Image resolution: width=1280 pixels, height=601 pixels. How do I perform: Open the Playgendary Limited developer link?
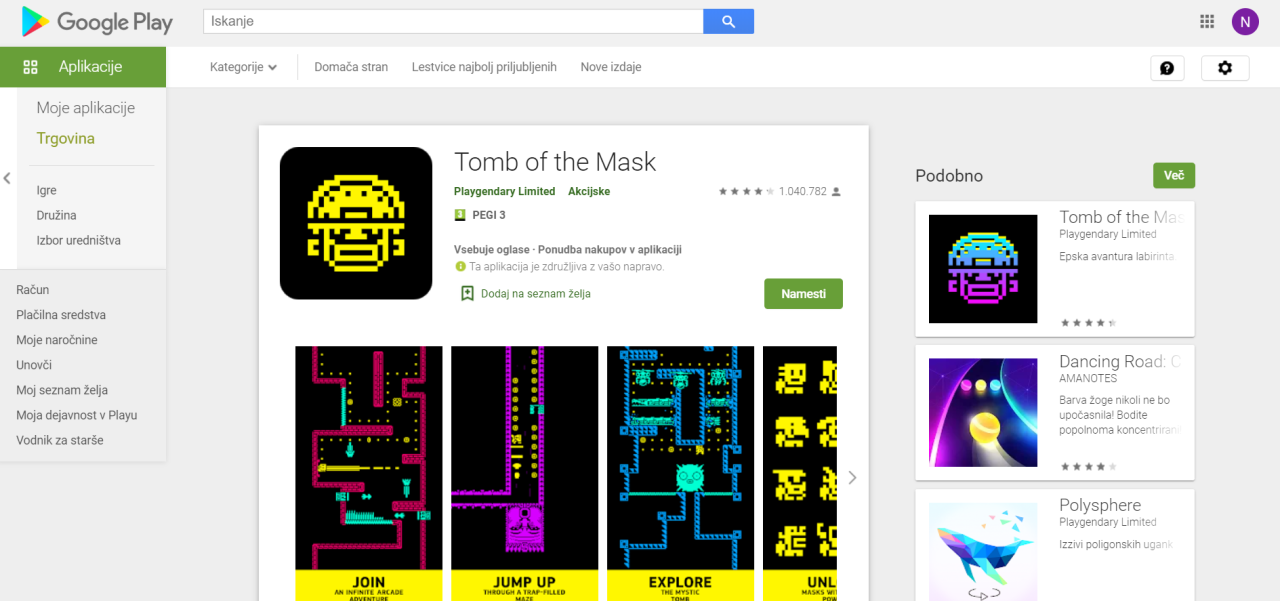pyautogui.click(x=504, y=191)
